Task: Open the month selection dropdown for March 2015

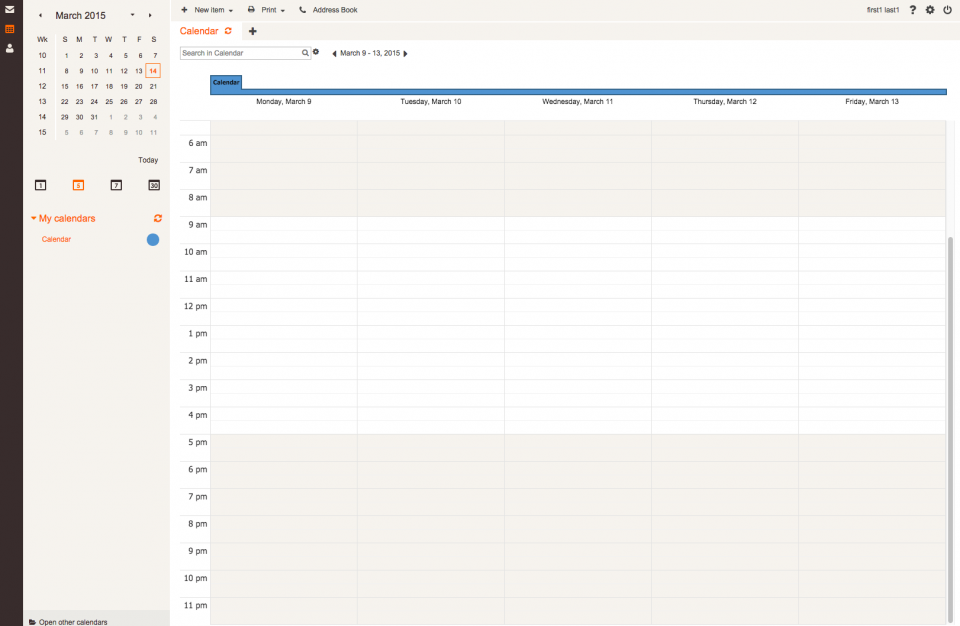Action: point(131,15)
